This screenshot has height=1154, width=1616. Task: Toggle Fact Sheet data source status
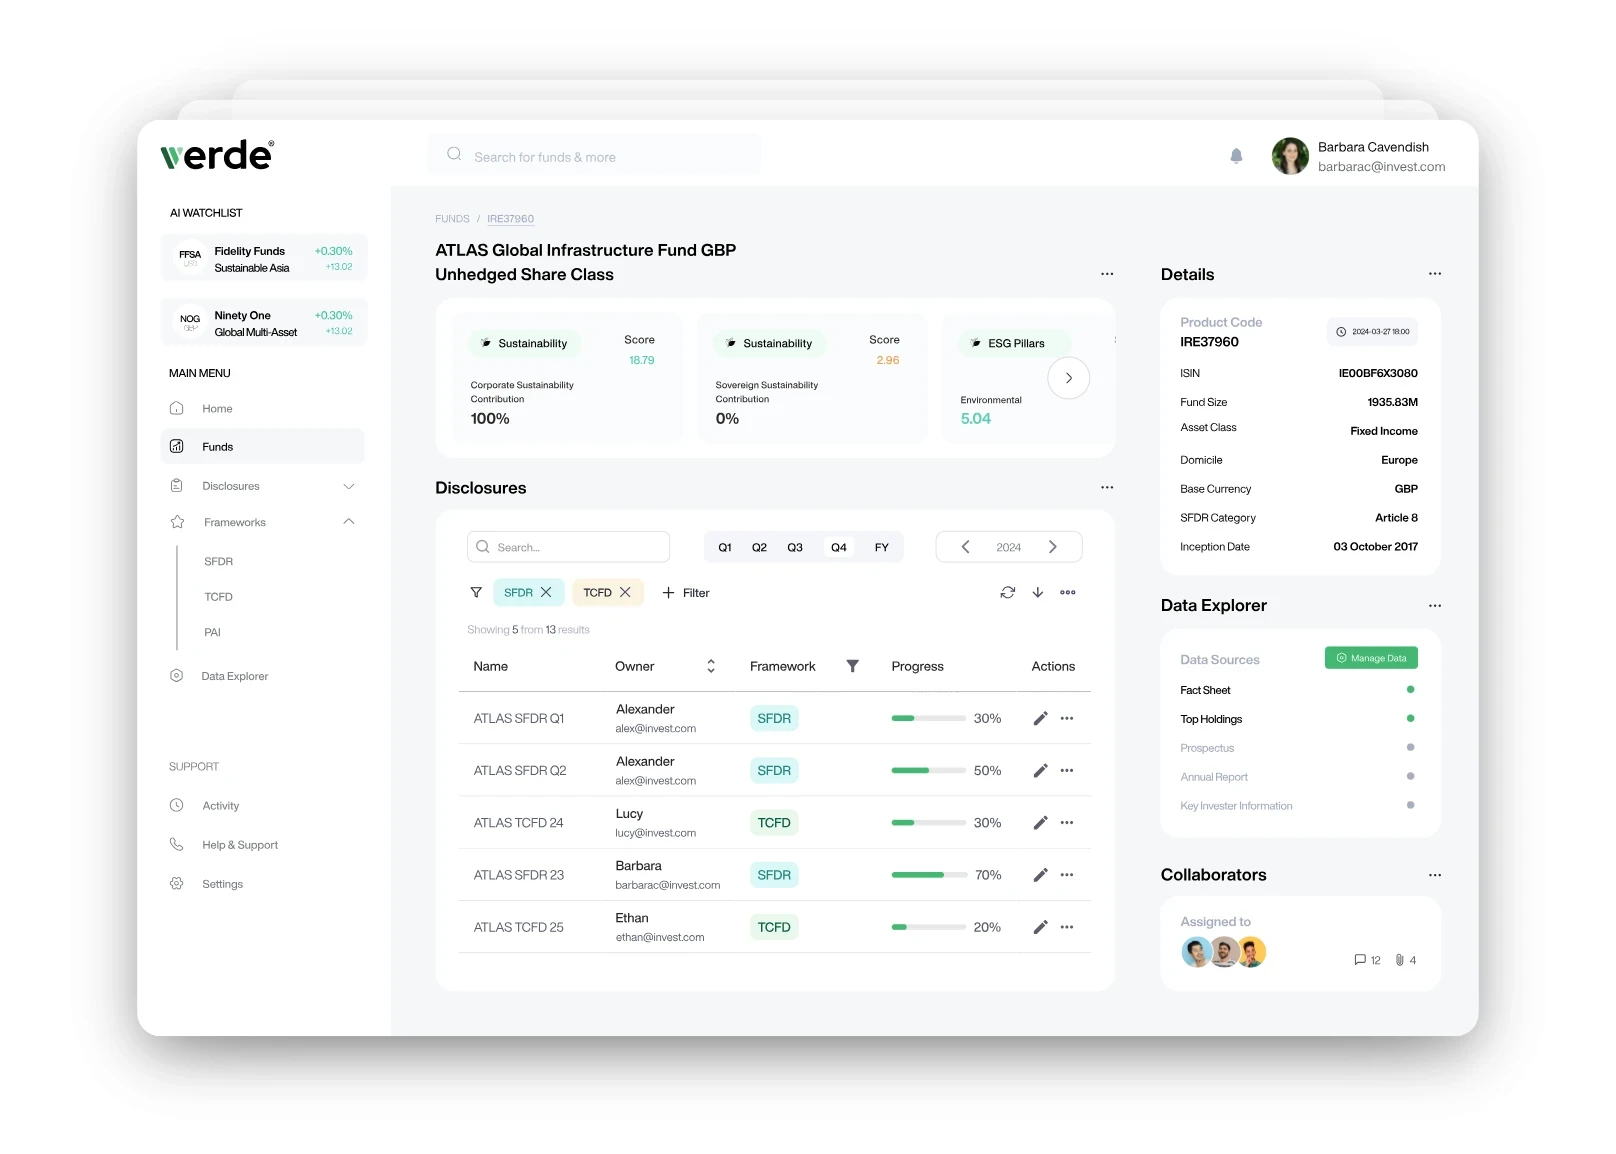pos(1411,690)
